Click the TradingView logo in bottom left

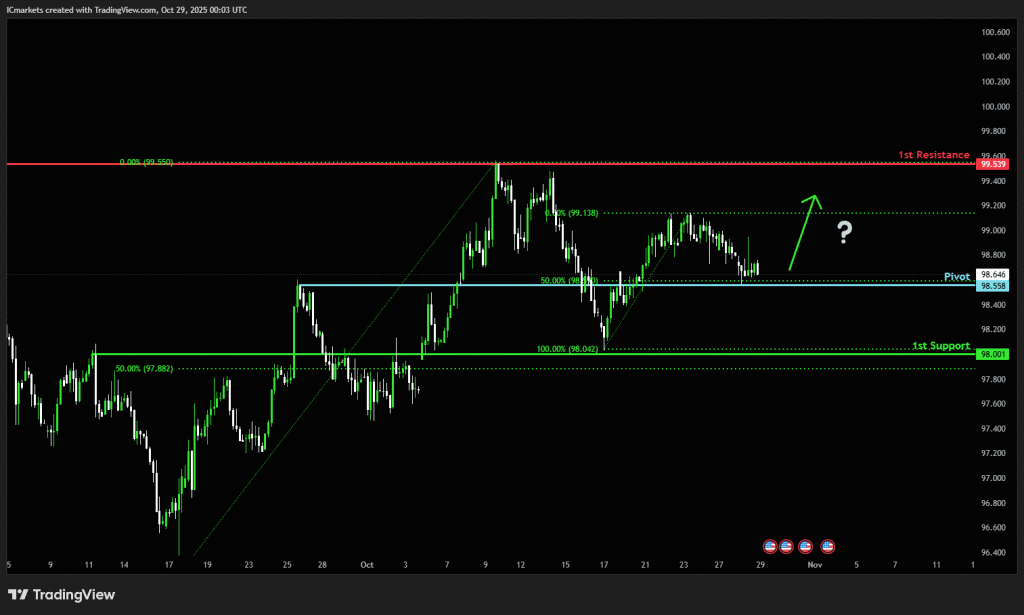coord(61,595)
